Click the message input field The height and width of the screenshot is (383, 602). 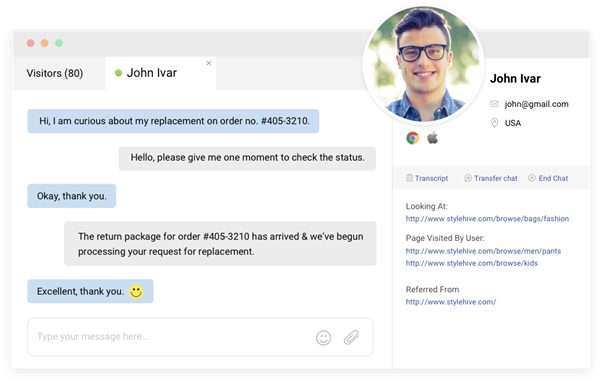[200, 337]
